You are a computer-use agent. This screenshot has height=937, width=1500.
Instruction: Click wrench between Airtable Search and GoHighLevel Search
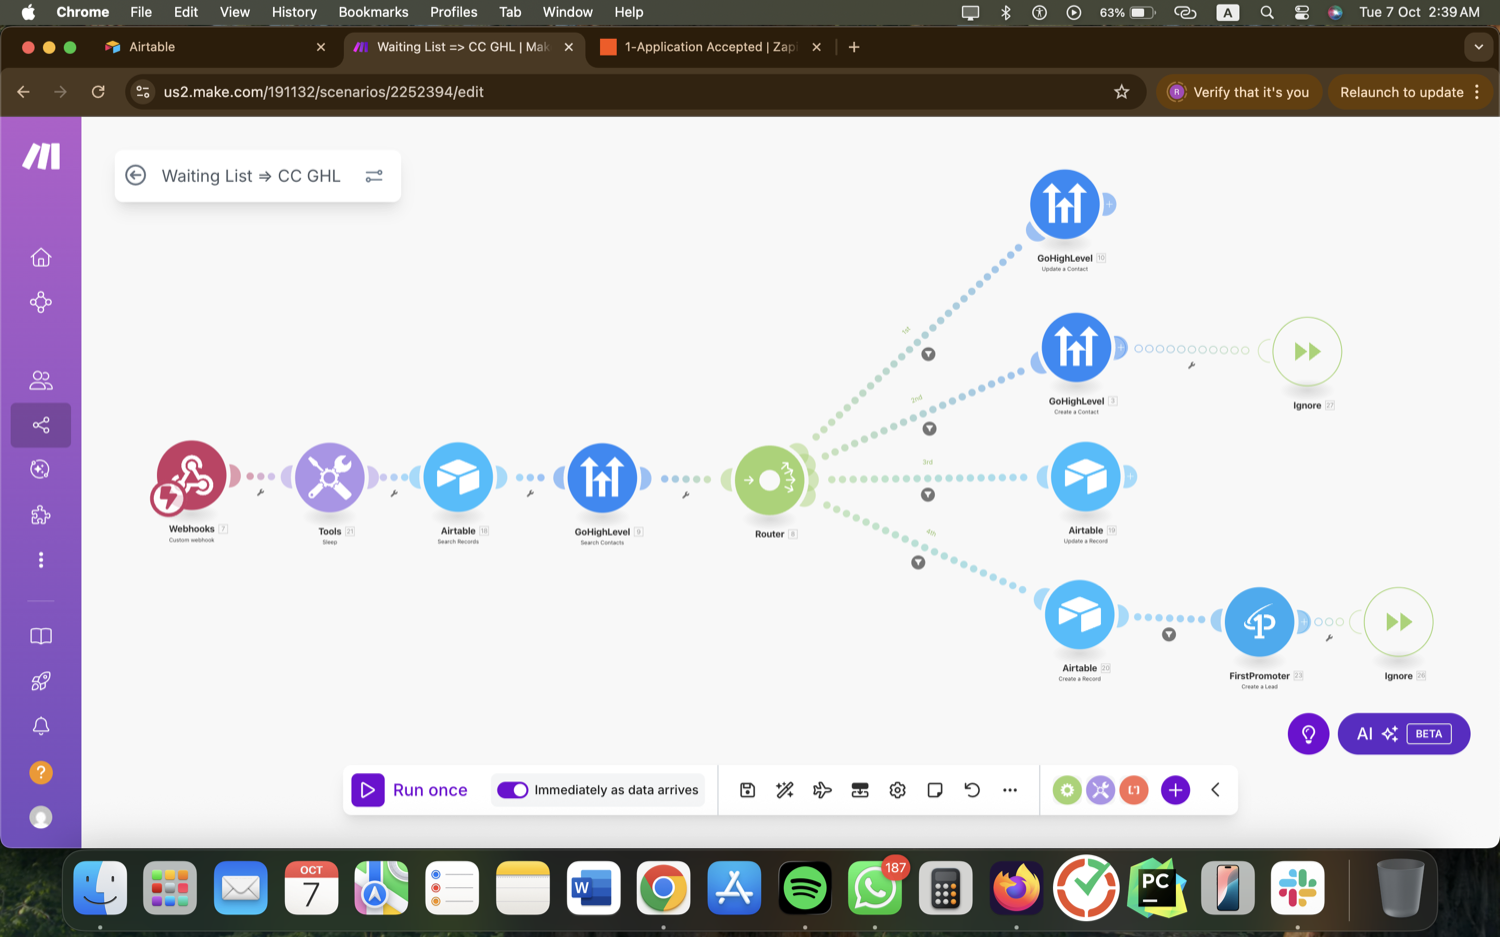(530, 493)
